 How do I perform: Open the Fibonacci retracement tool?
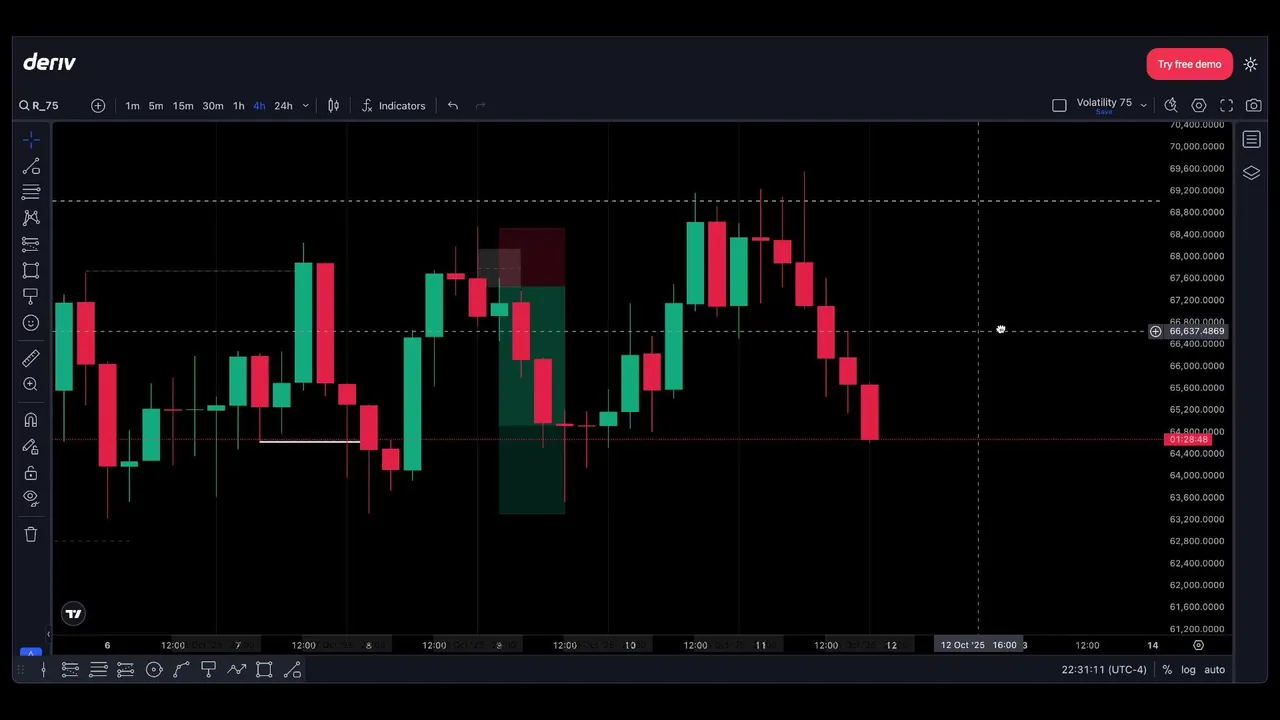tap(31, 191)
